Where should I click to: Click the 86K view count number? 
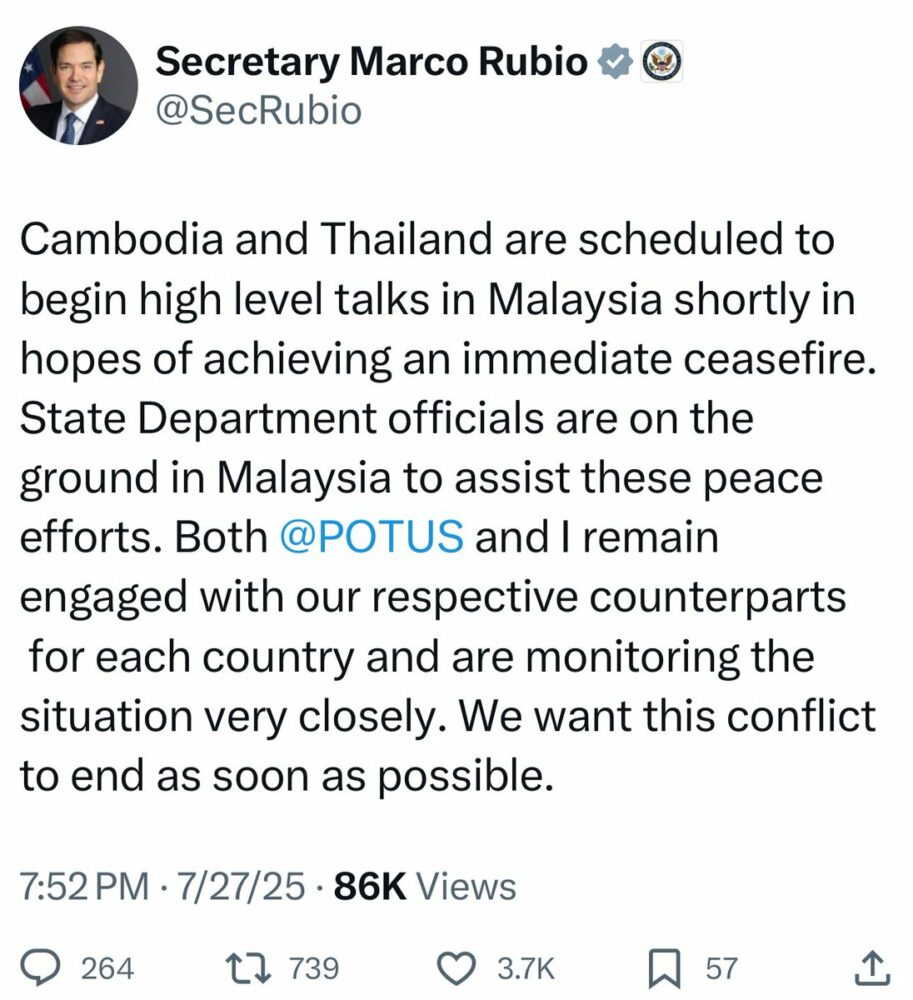(370, 886)
